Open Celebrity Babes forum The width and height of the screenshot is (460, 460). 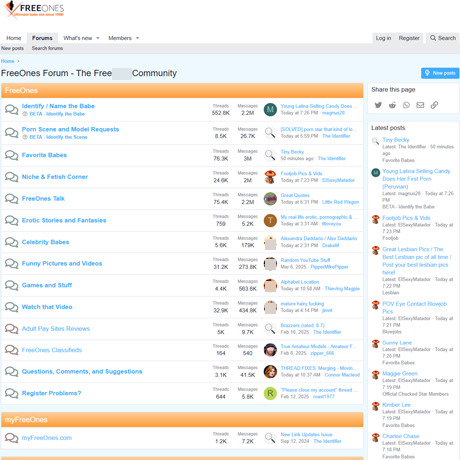(x=45, y=242)
